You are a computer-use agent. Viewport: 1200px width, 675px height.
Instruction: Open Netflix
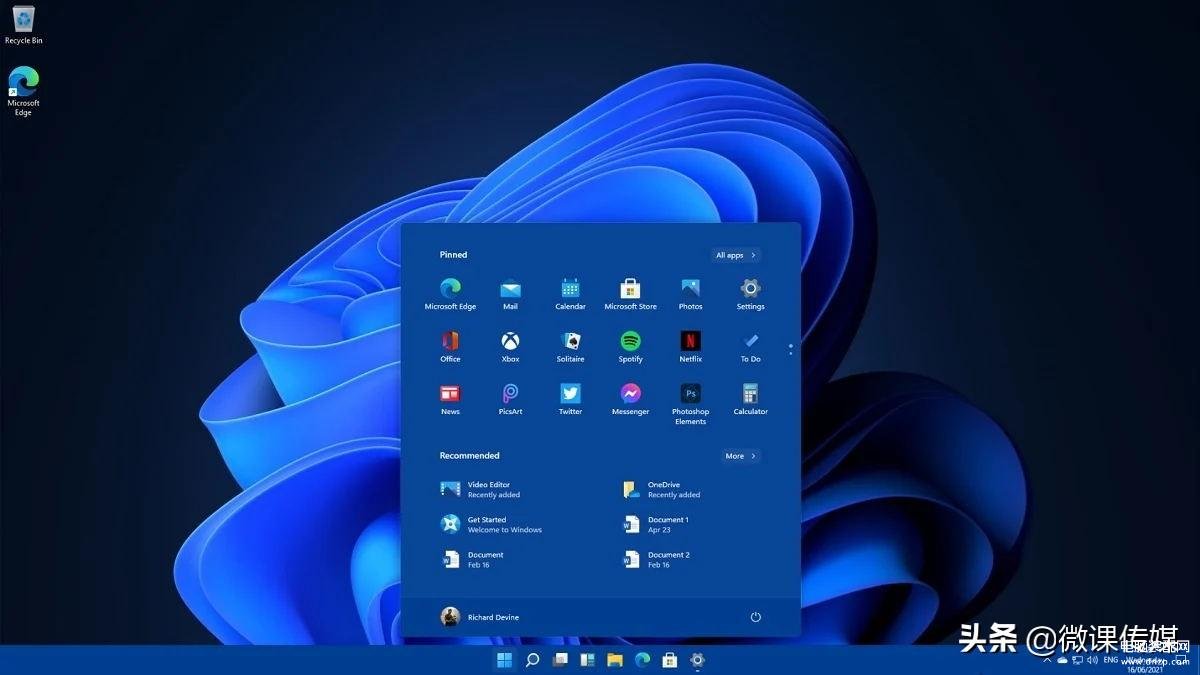690,346
